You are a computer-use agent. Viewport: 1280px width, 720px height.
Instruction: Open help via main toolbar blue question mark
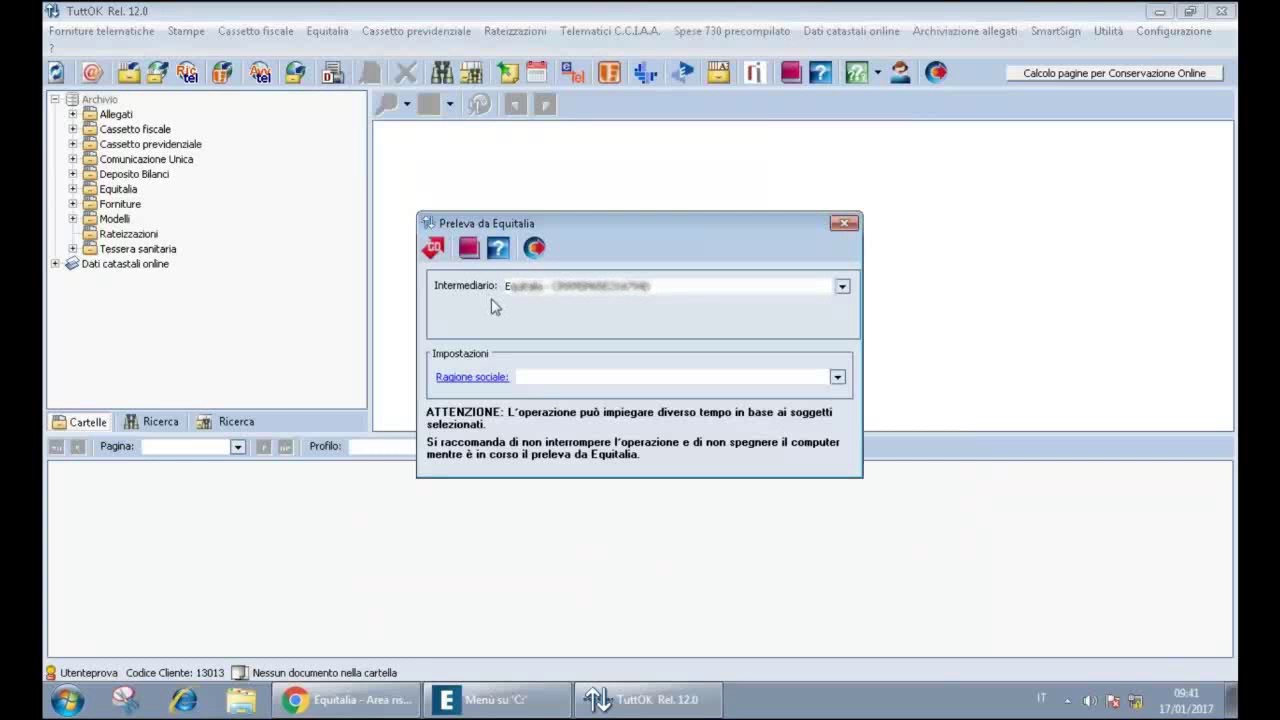click(x=820, y=72)
